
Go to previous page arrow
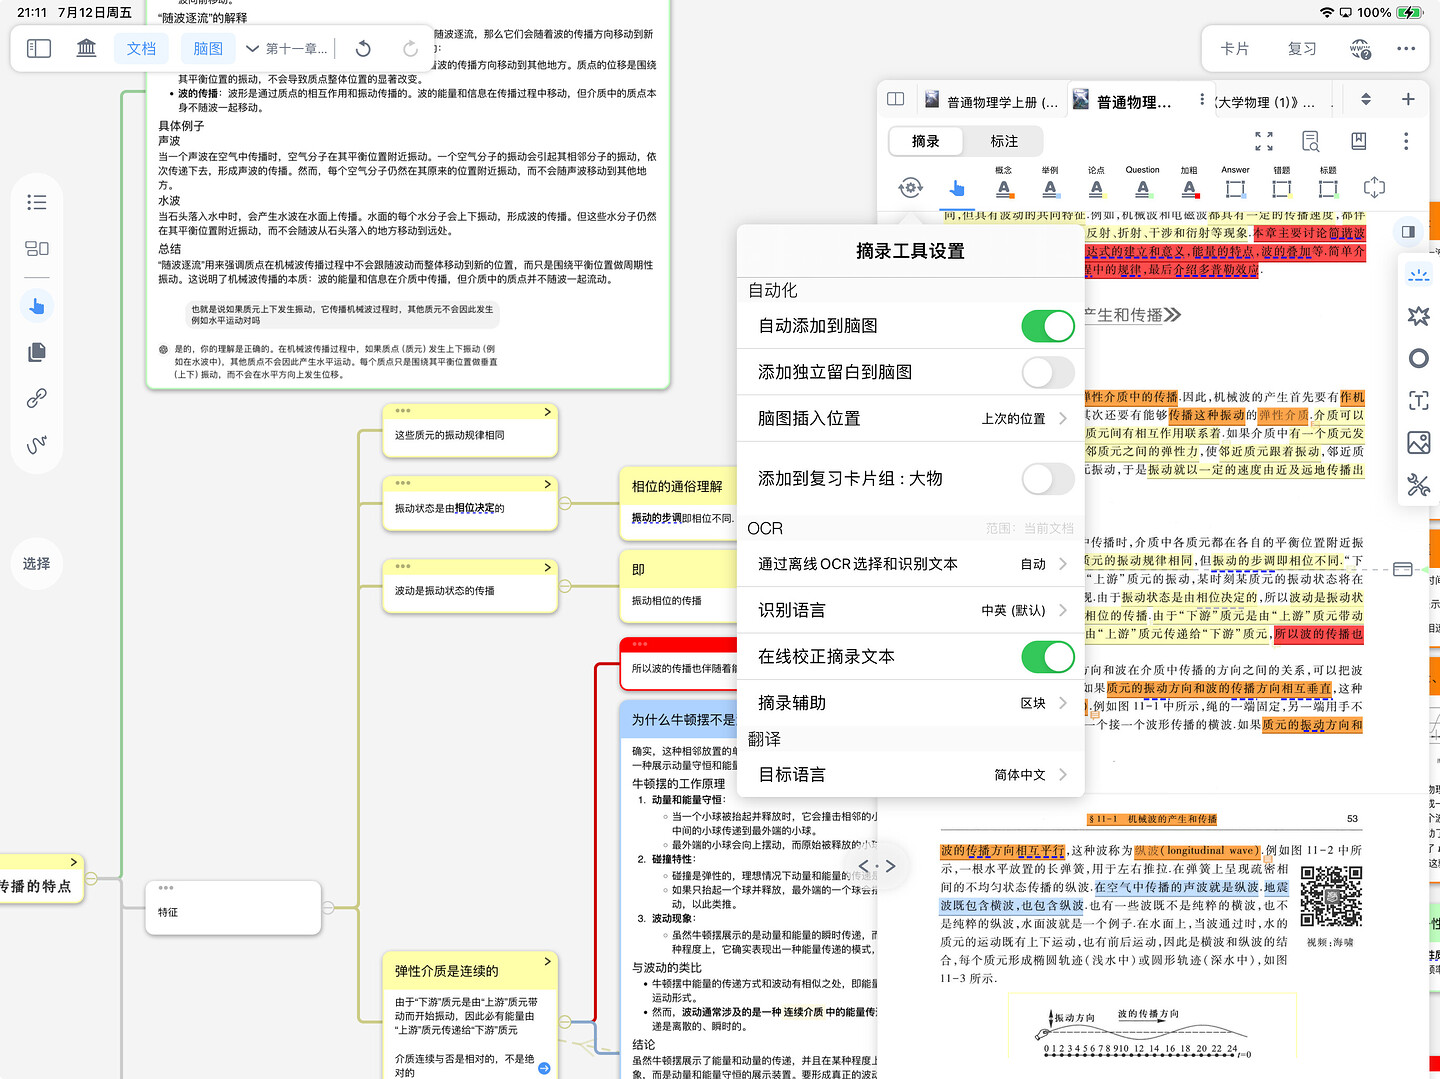tap(864, 866)
